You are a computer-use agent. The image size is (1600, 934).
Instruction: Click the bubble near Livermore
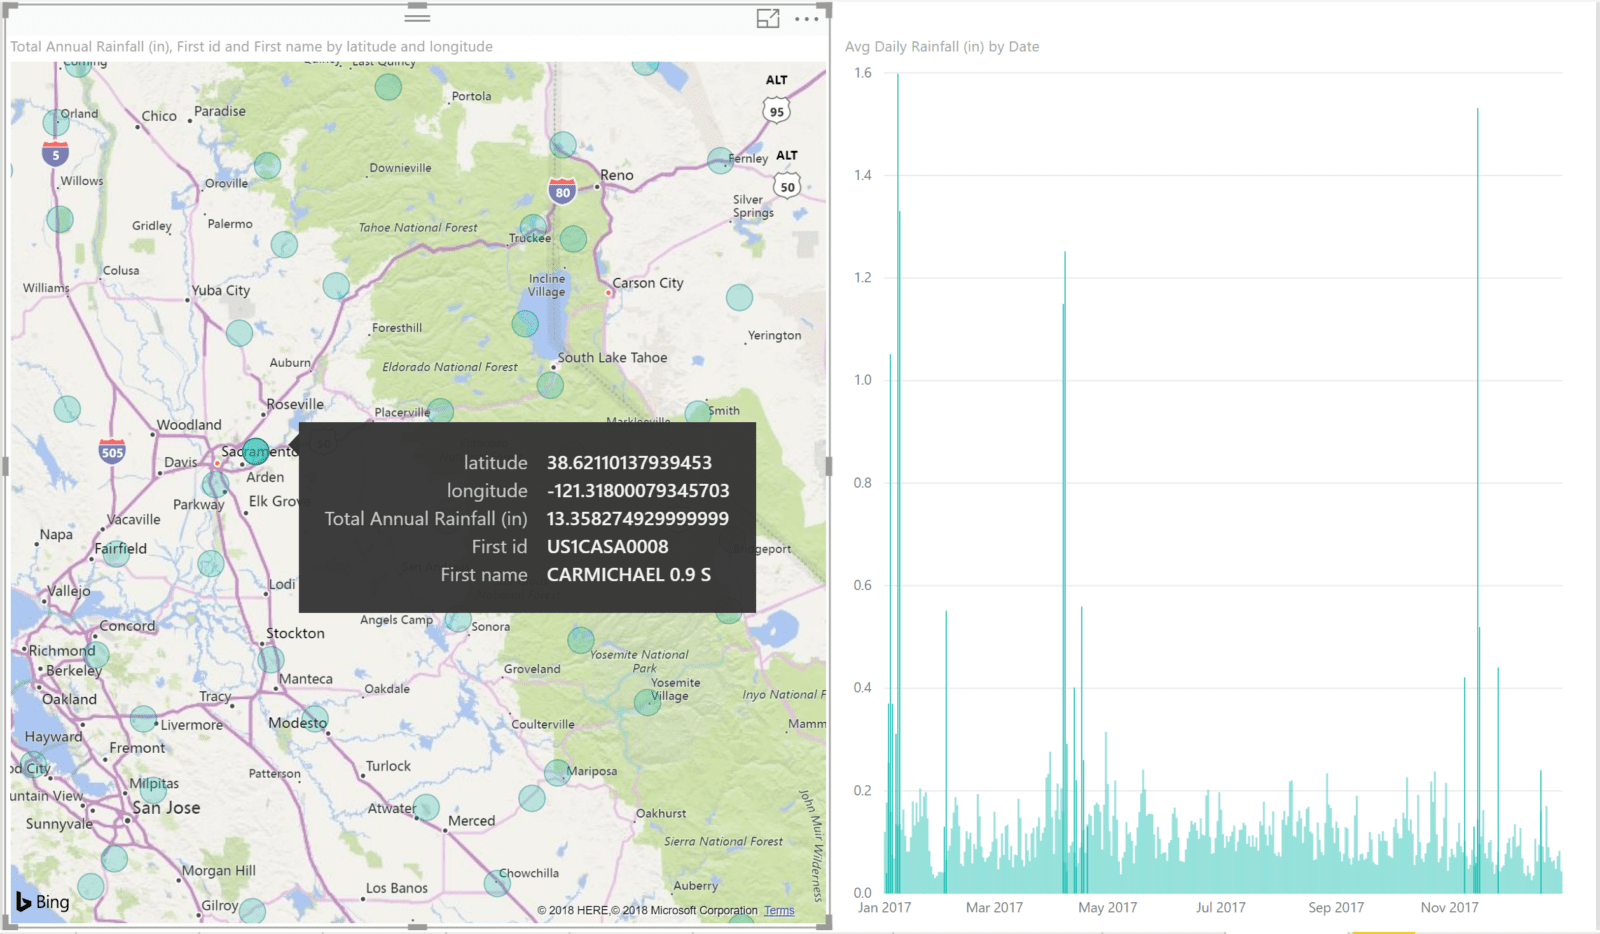143,718
